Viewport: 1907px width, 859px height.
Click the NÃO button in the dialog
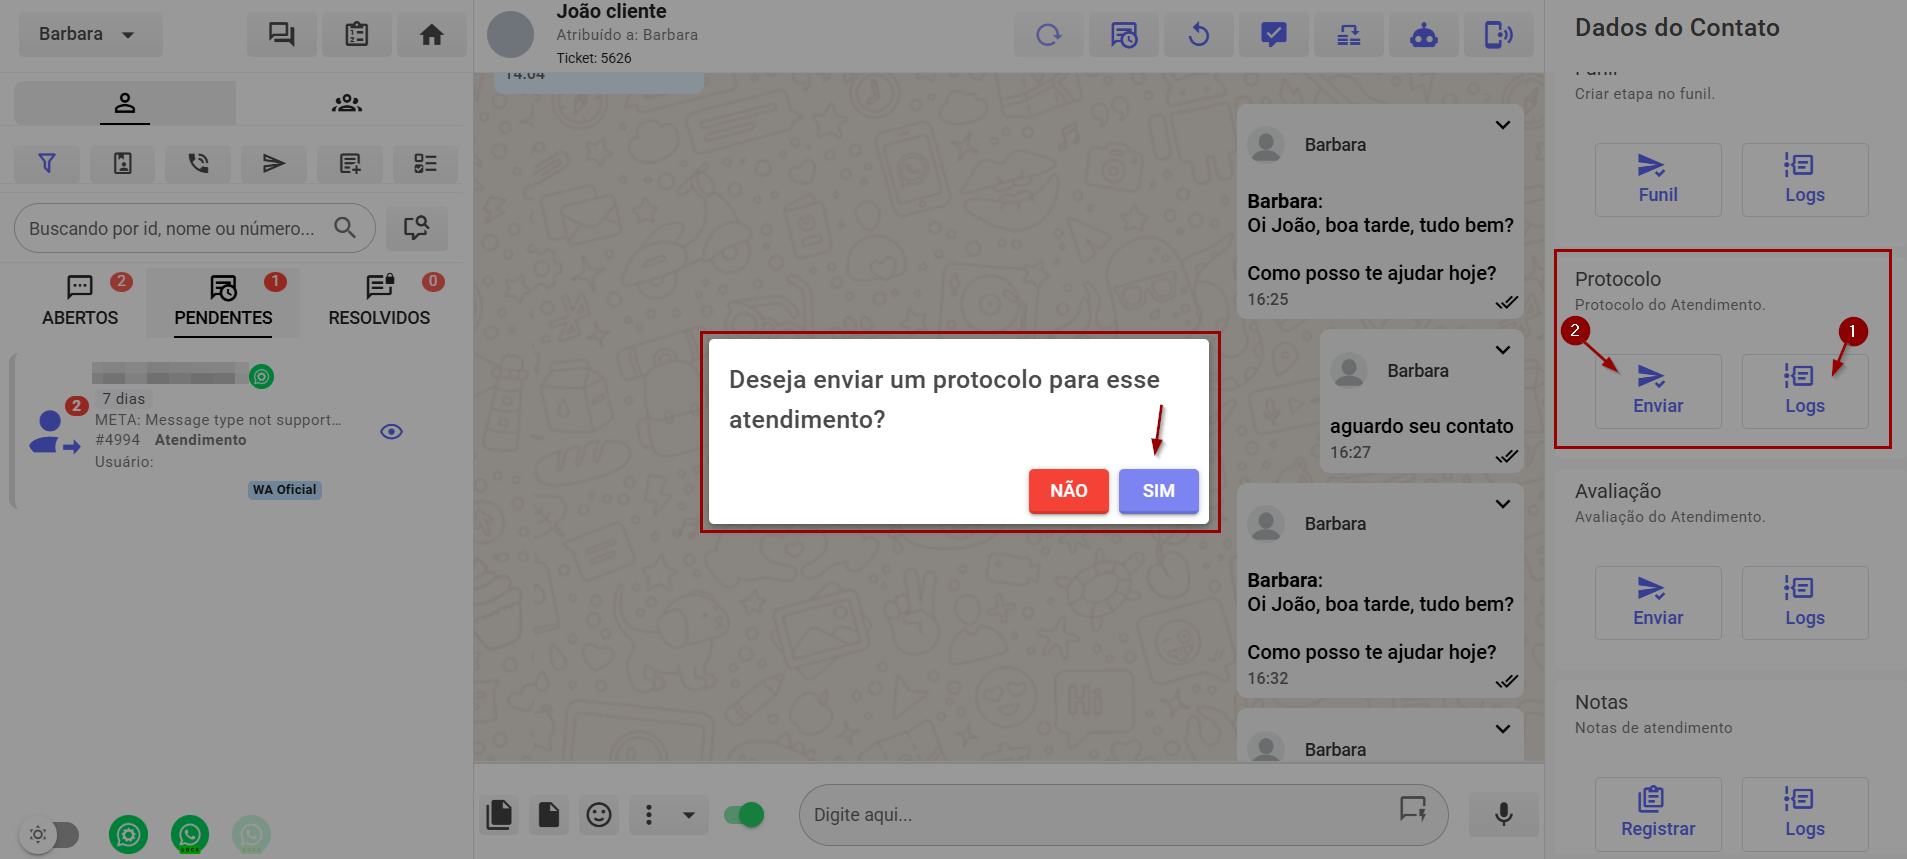click(x=1068, y=491)
